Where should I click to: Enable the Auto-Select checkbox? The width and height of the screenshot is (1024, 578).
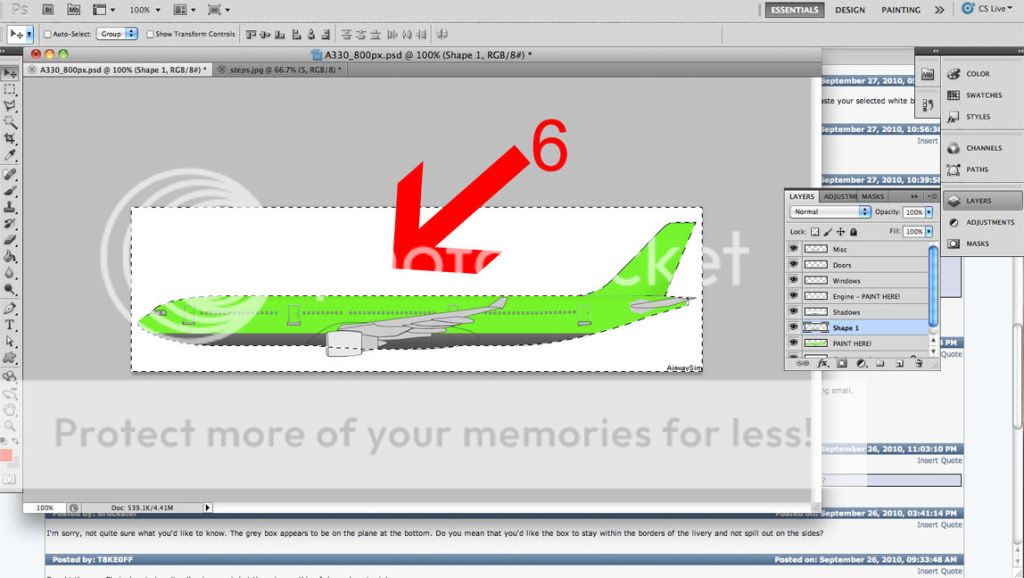coord(47,34)
